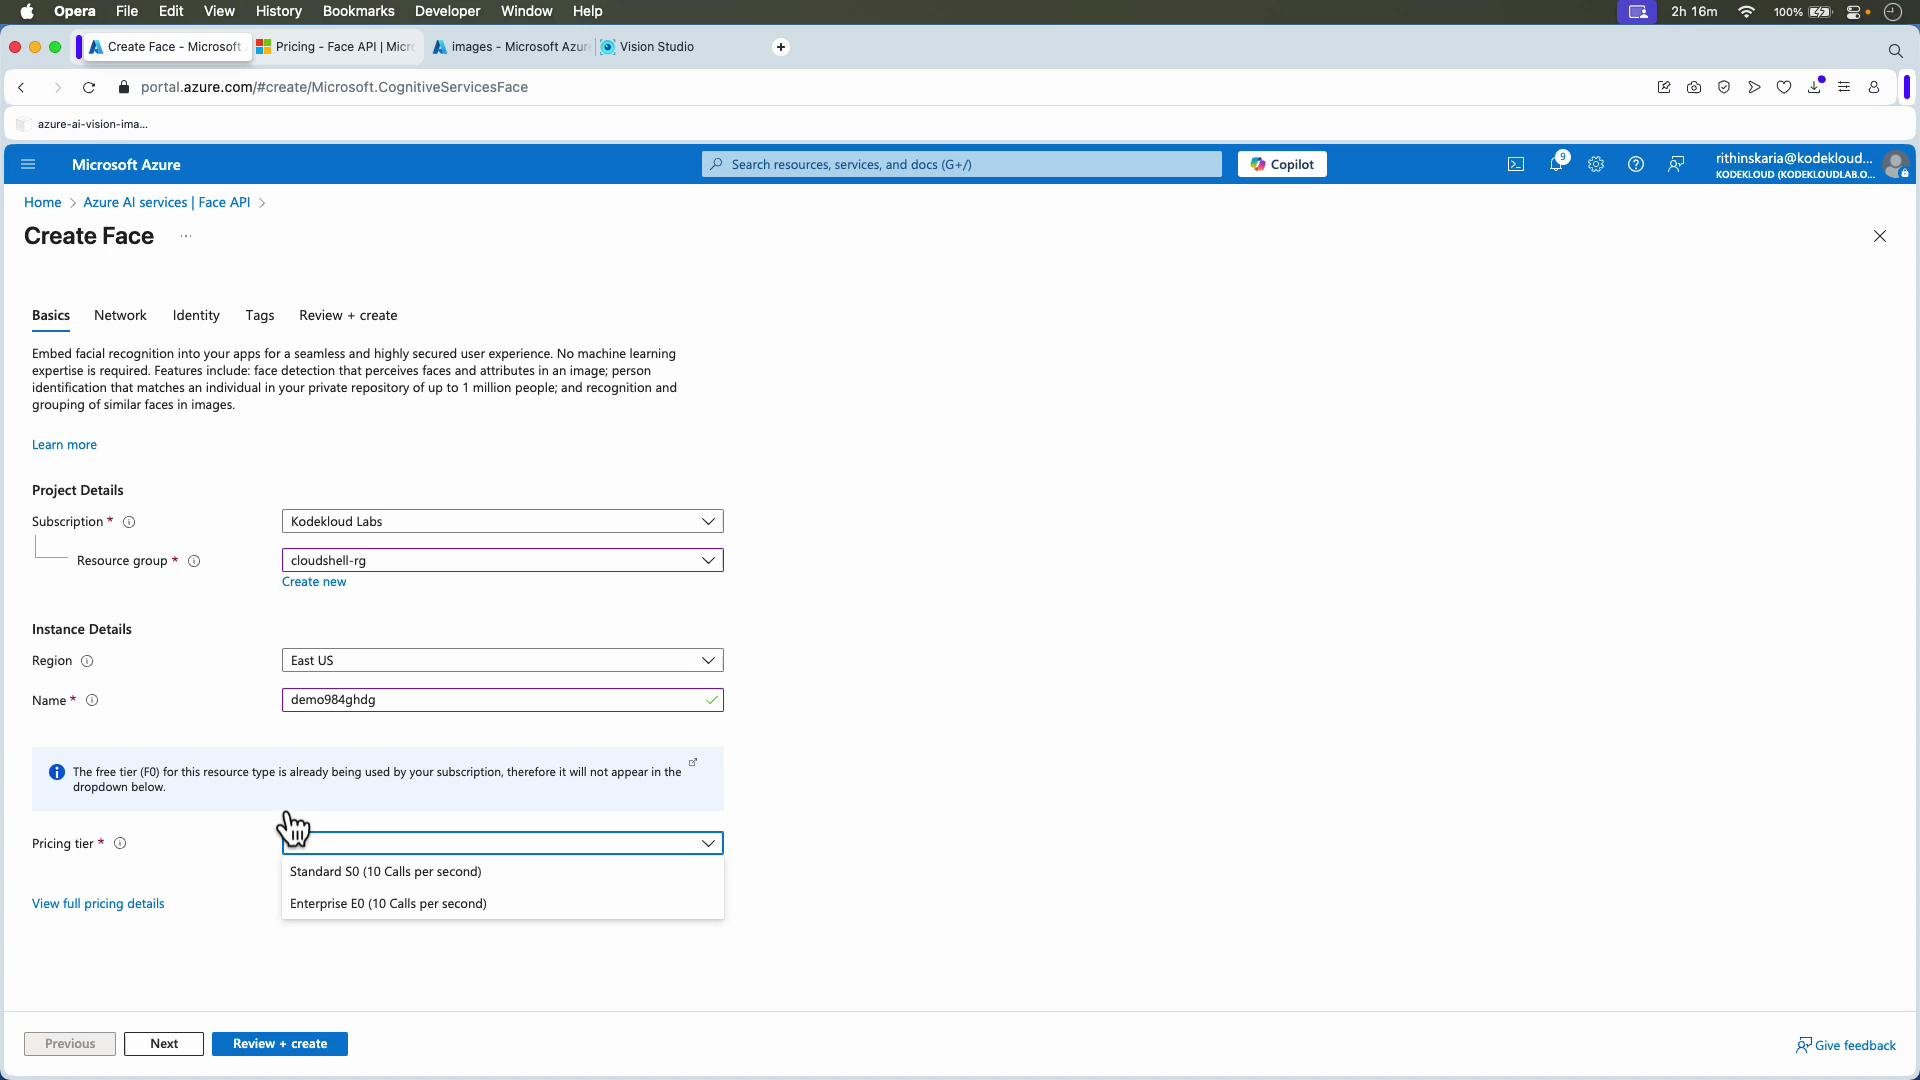Click the Next button
The height and width of the screenshot is (1080, 1920).
(x=164, y=1045)
